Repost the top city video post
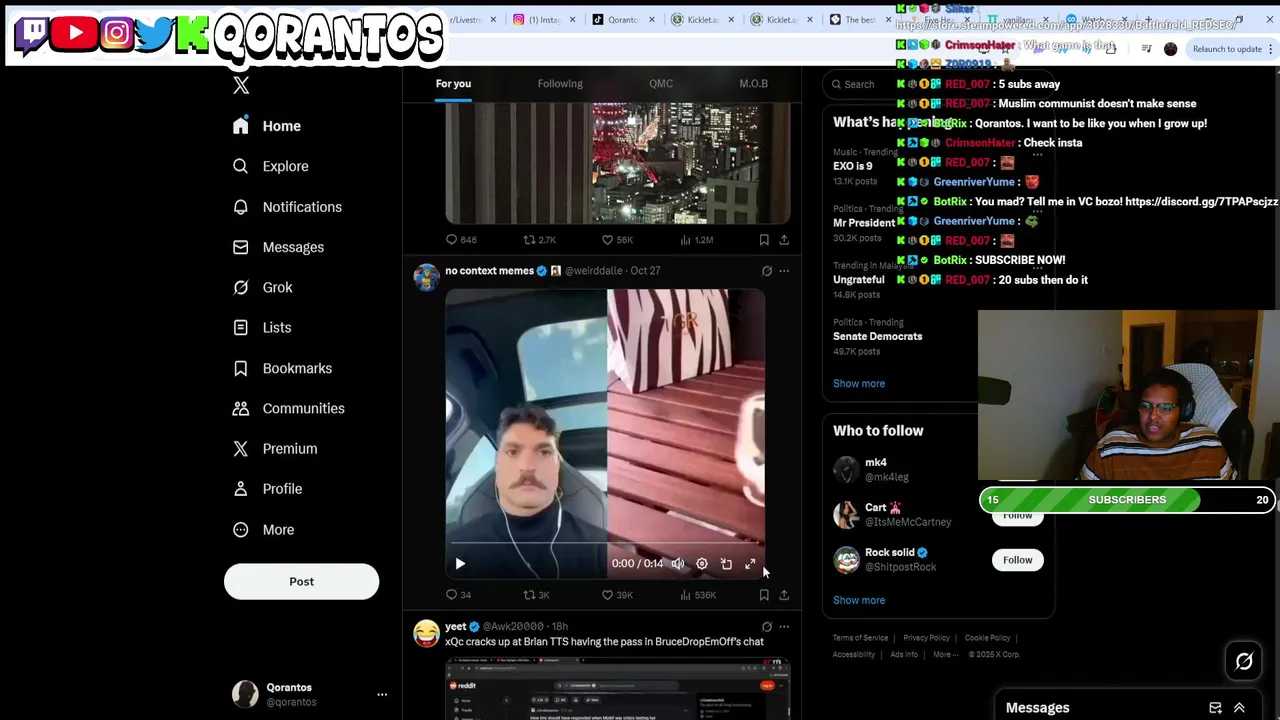 [x=539, y=240]
